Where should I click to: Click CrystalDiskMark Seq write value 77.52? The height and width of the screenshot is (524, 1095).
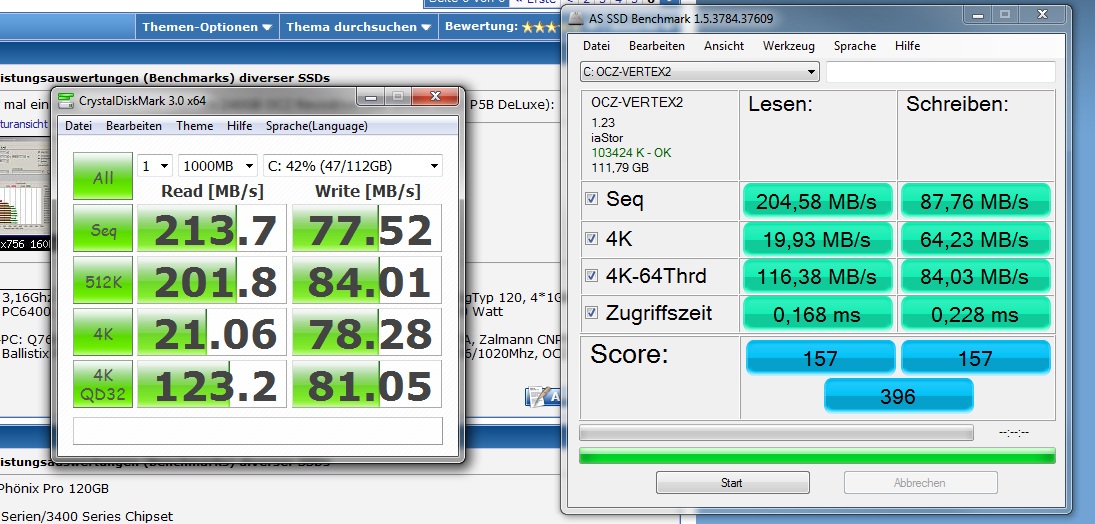[x=367, y=228]
